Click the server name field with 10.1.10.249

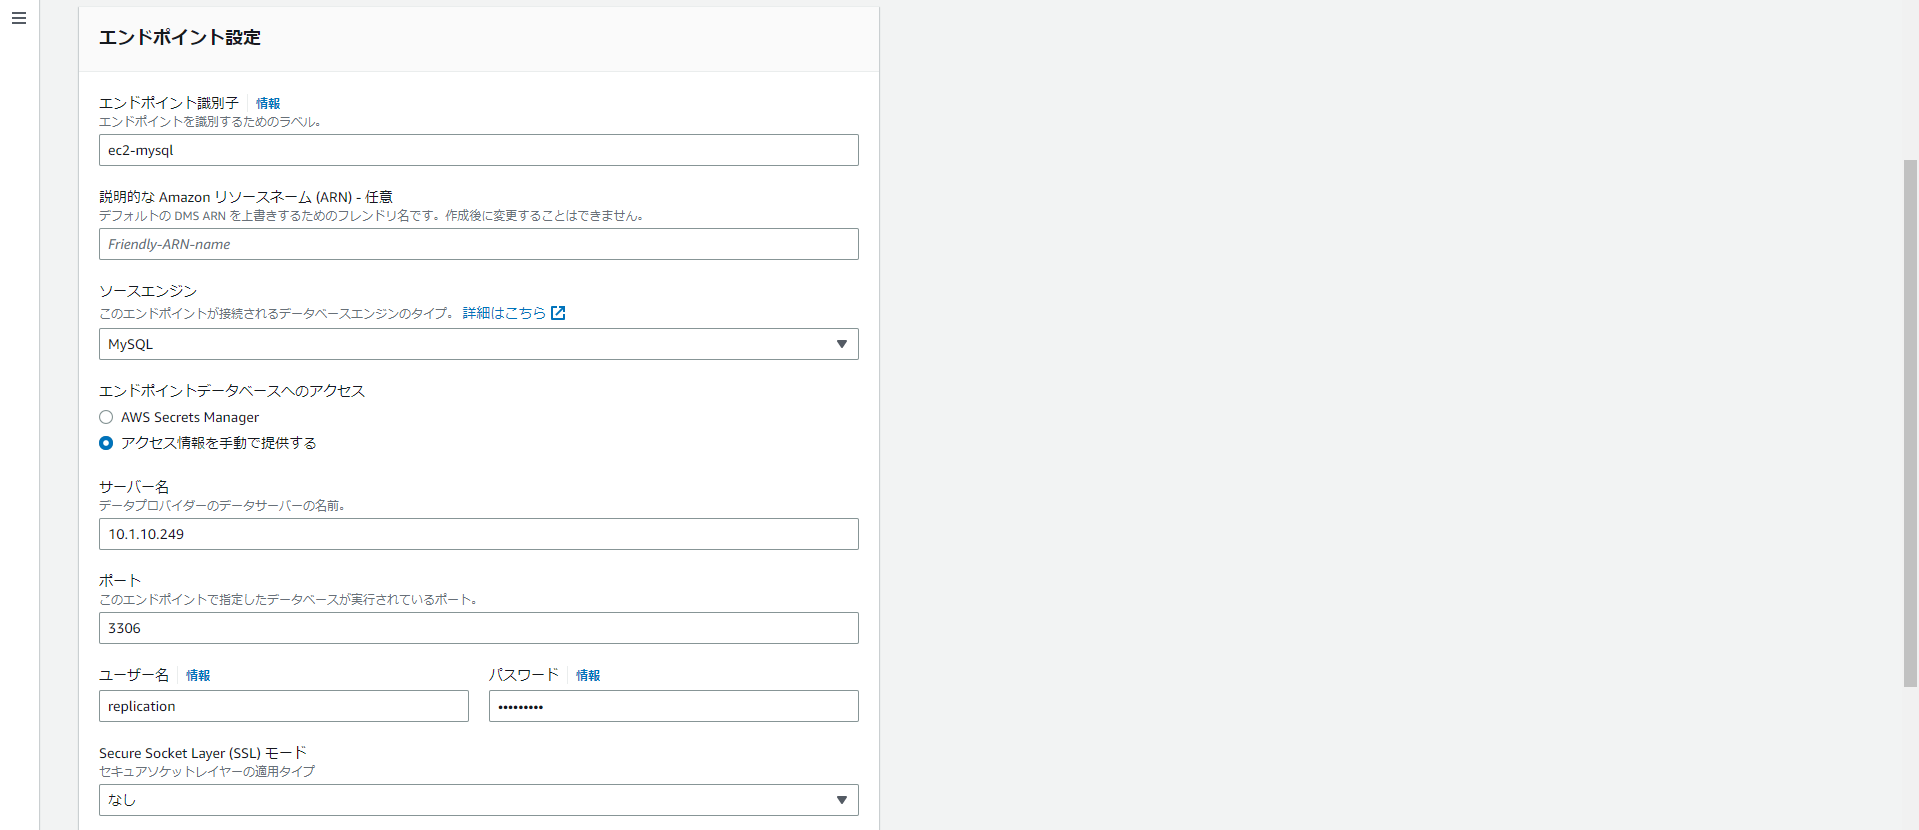pos(479,534)
